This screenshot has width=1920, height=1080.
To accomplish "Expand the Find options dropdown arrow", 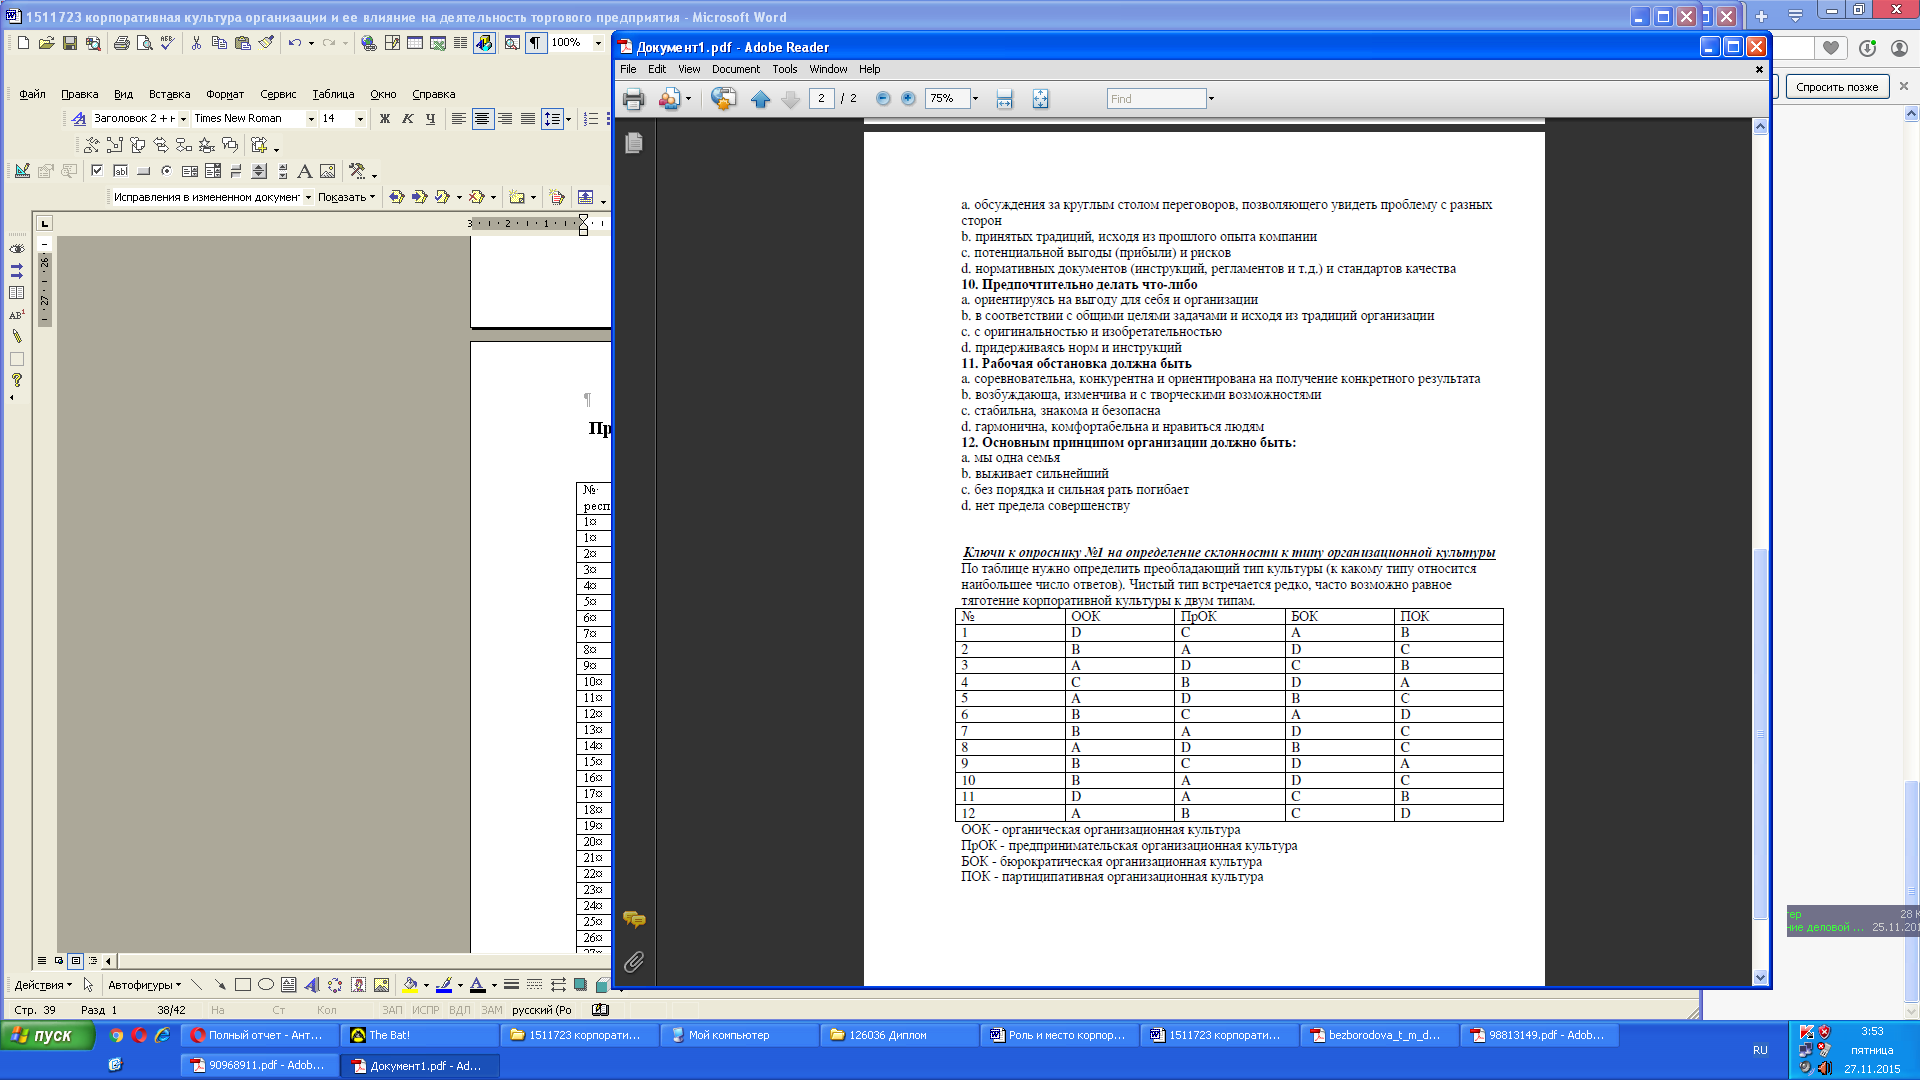I will 1211,99.
